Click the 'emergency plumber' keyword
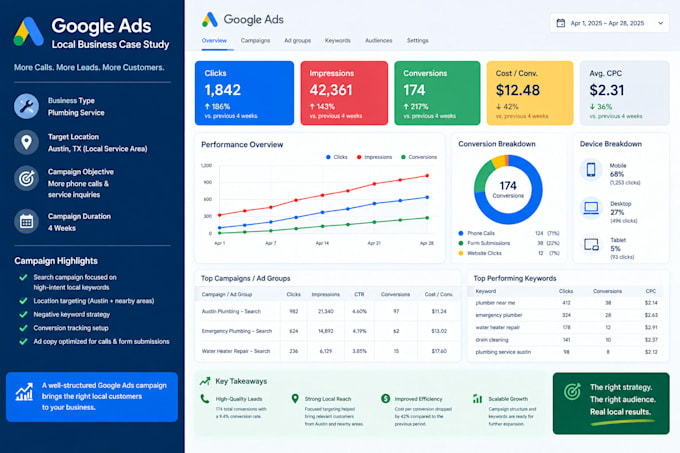680x453 pixels. click(x=499, y=315)
